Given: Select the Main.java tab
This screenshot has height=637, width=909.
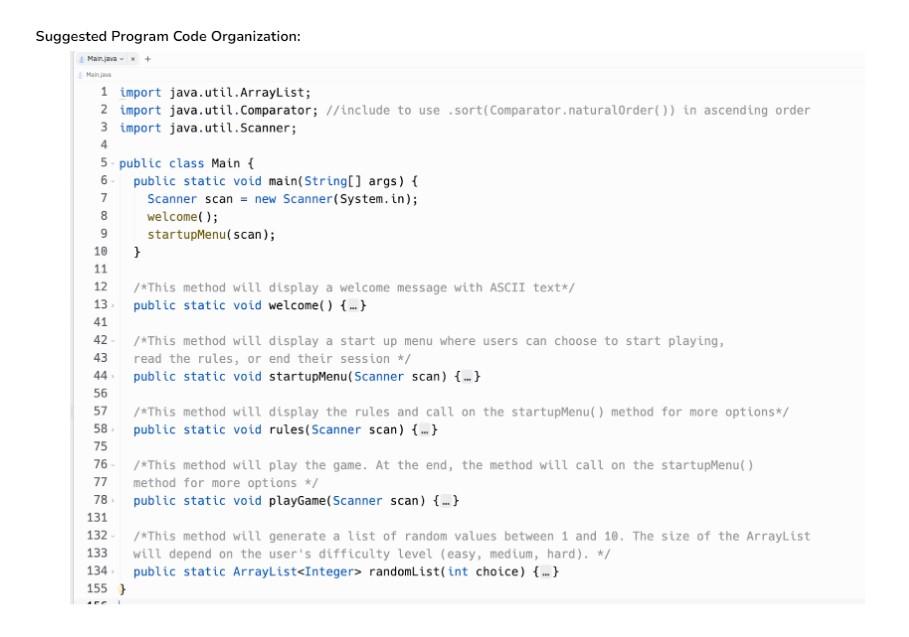Looking at the screenshot, I should tap(102, 61).
